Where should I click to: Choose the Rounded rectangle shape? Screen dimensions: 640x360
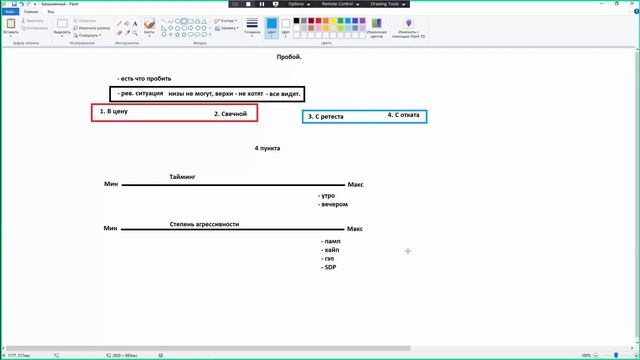tap(191, 21)
